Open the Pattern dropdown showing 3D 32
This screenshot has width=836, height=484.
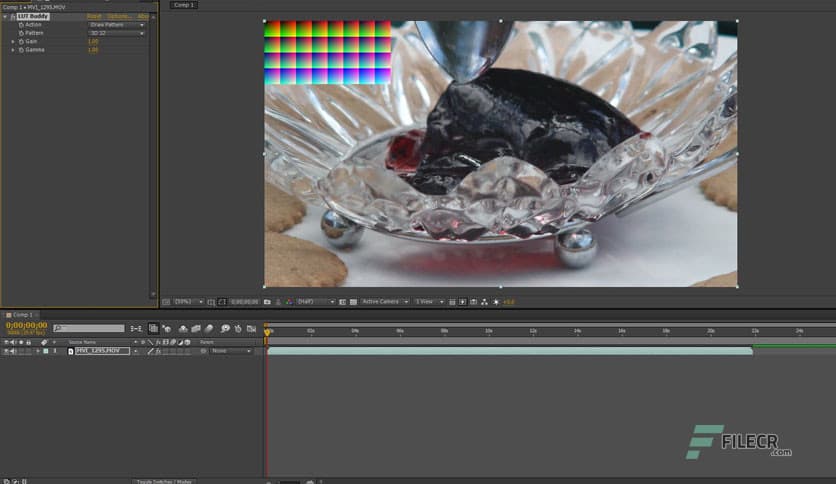pos(116,33)
